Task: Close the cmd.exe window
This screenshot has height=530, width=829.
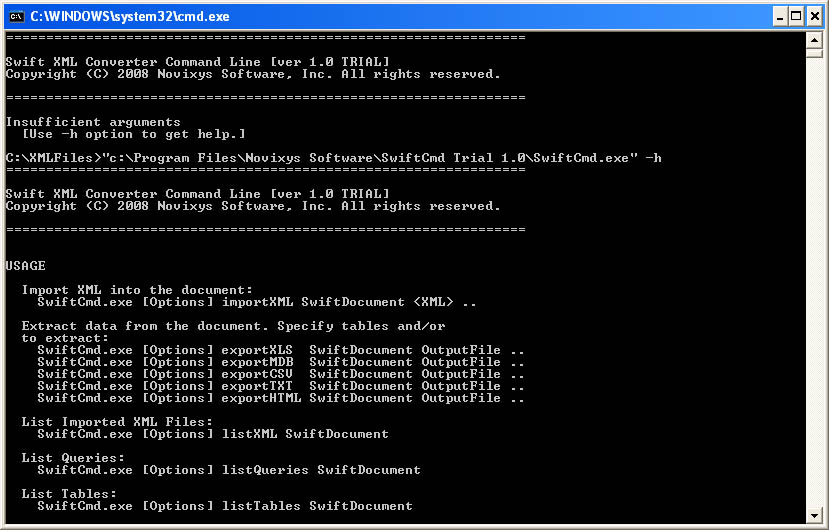Action: pyautogui.click(x=815, y=16)
